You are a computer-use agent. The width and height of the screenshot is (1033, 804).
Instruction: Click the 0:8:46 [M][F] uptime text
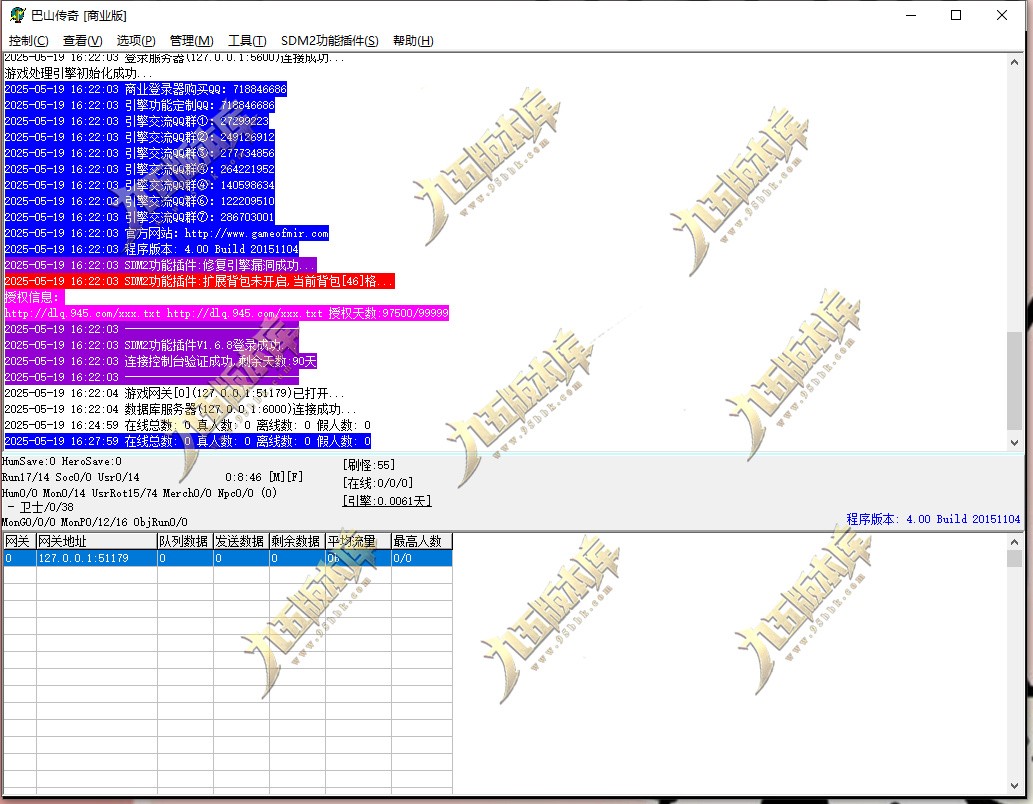point(264,477)
